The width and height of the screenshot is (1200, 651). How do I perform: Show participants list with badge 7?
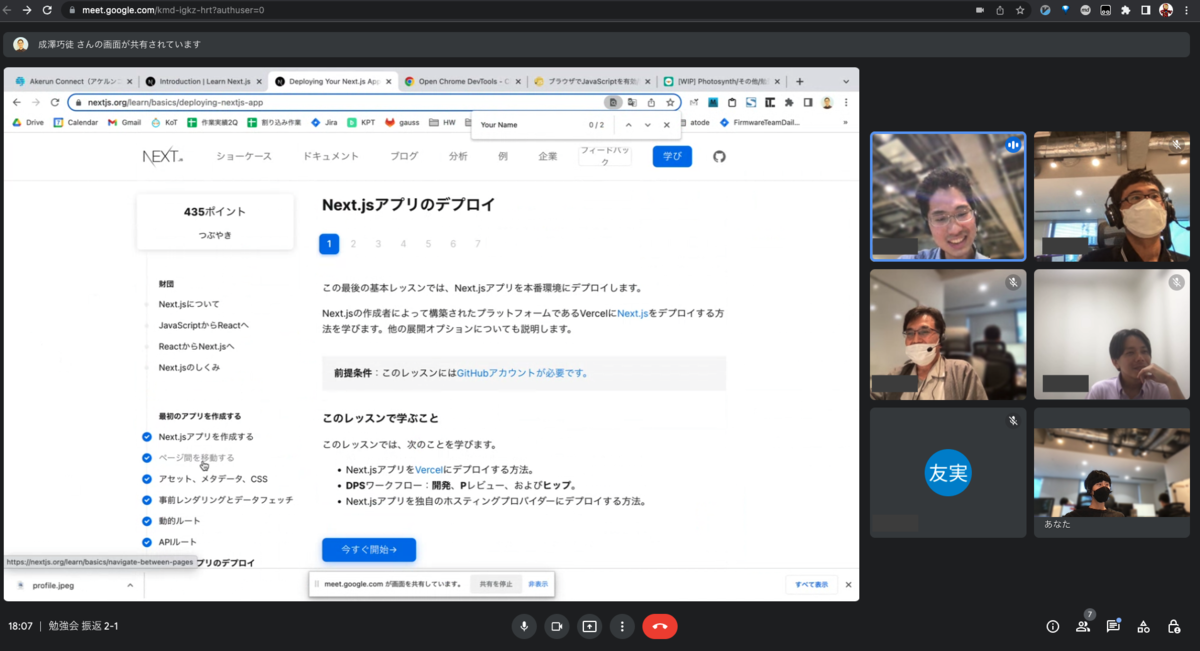(x=1083, y=626)
